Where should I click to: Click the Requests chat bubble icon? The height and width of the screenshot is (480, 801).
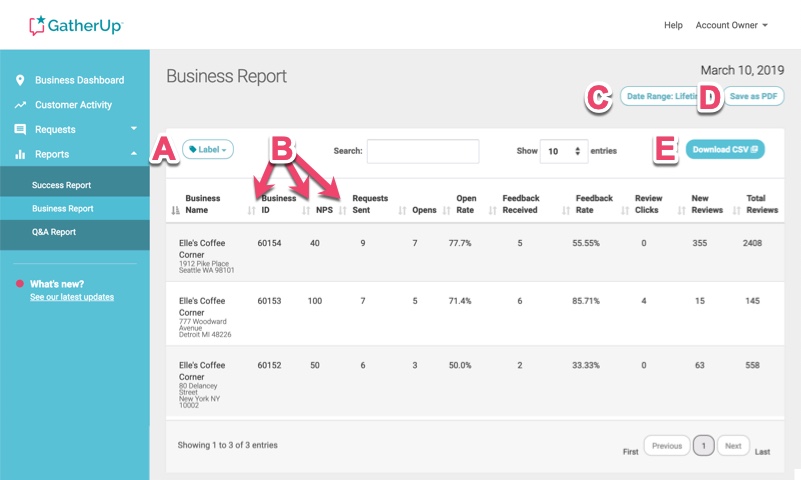20,129
